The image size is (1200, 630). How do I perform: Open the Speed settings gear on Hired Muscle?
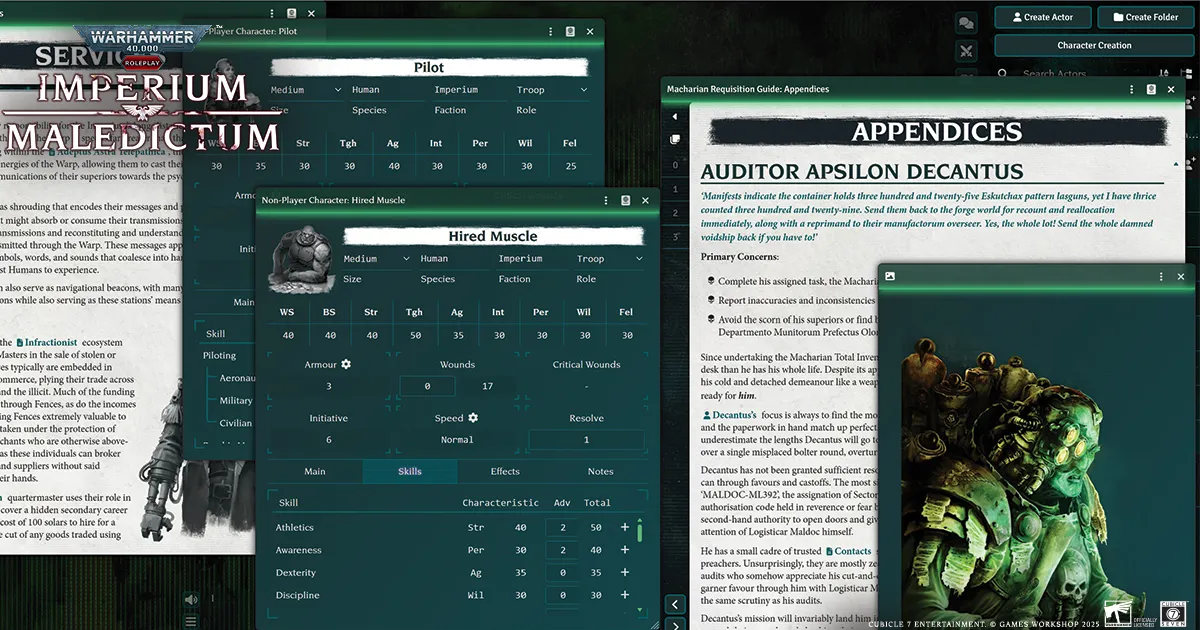click(473, 418)
